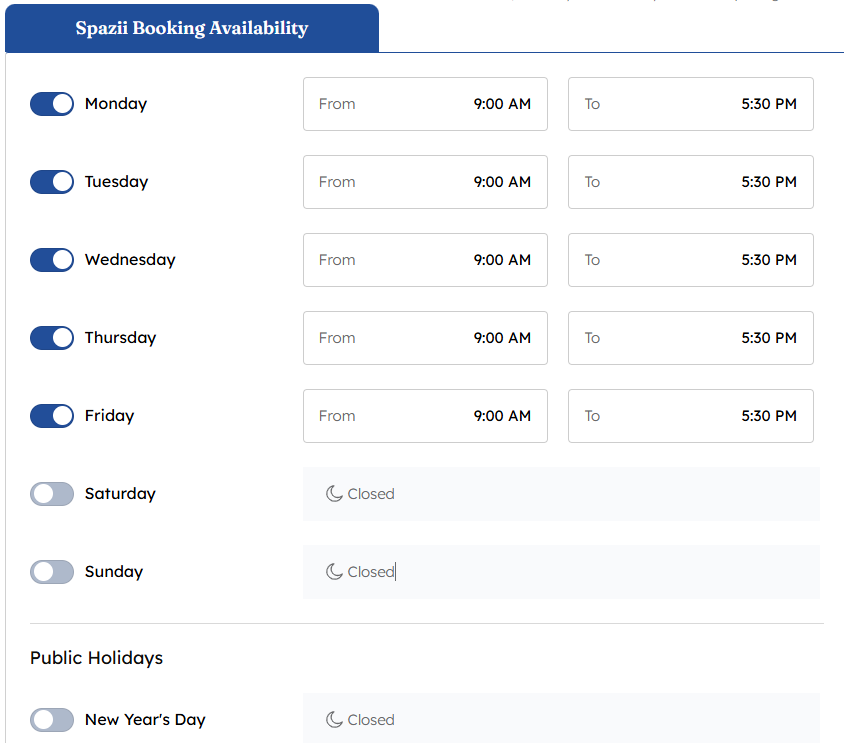This screenshot has height=743, width=844.
Task: Open Monday To 5:30 PM field
Action: (691, 104)
